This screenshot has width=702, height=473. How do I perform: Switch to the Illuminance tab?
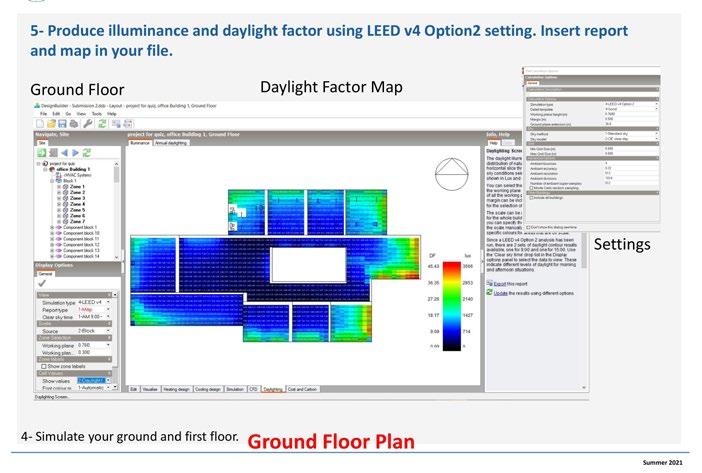point(140,143)
